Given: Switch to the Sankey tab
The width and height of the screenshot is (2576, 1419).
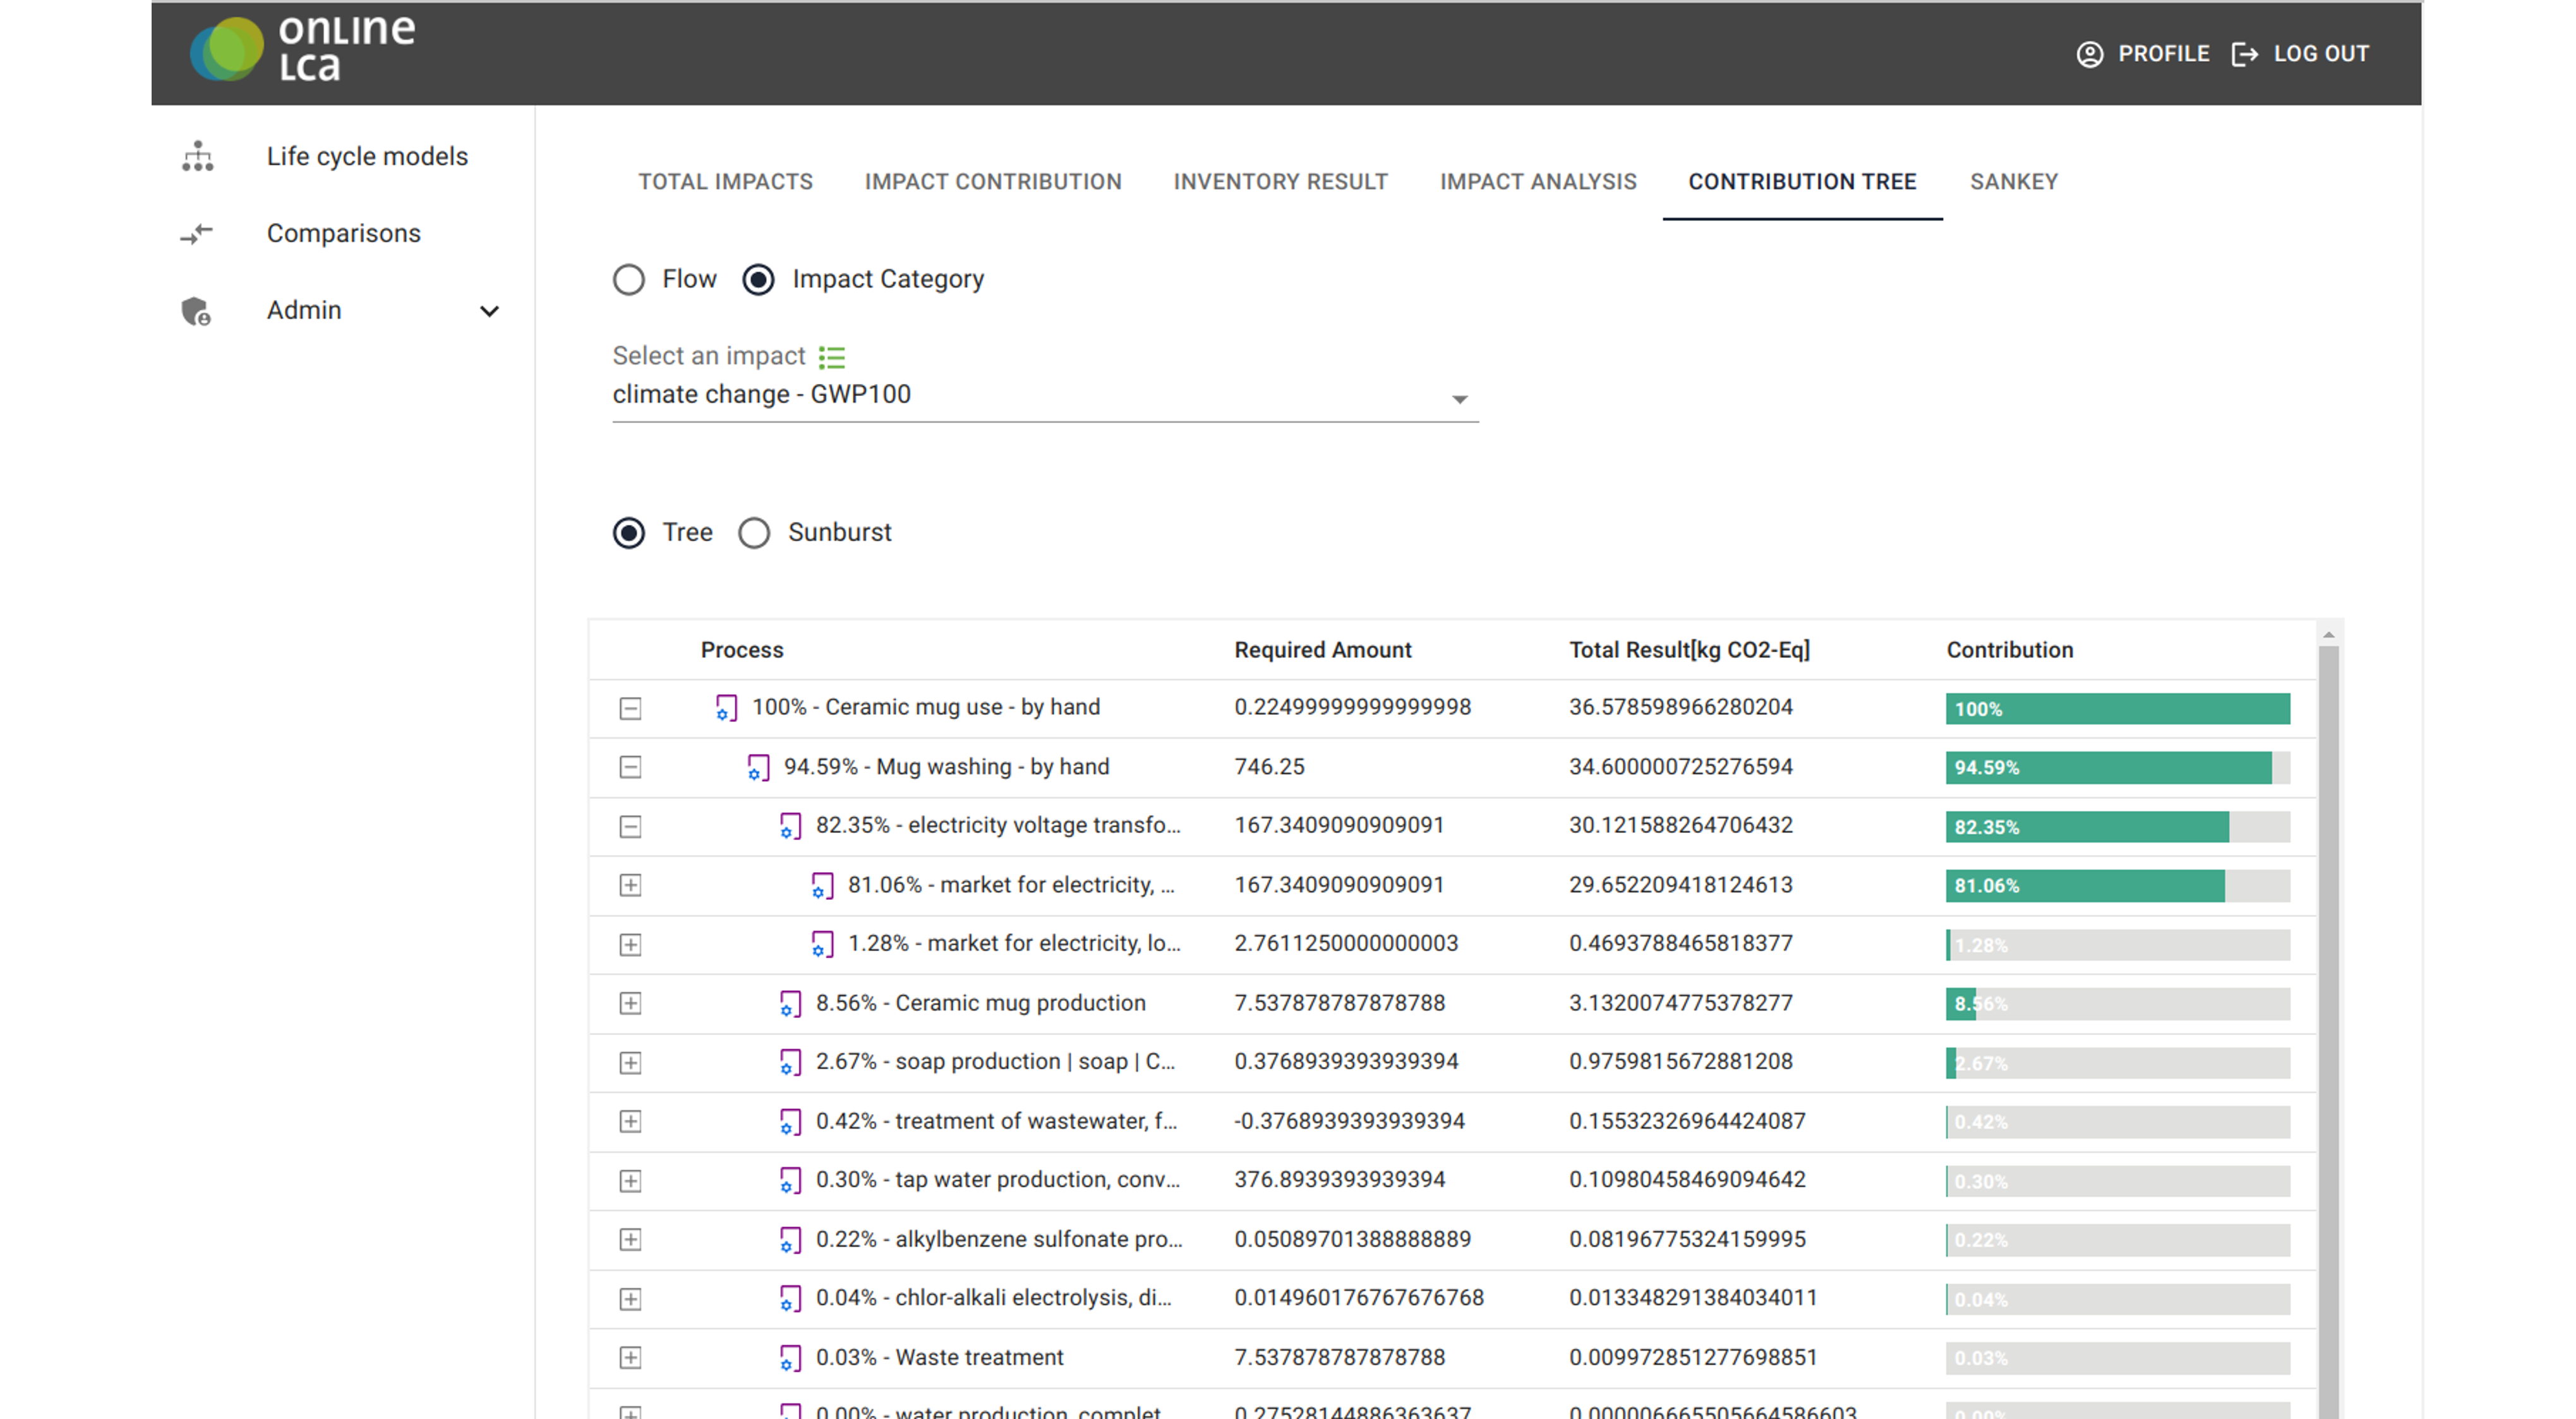Looking at the screenshot, I should (2013, 182).
